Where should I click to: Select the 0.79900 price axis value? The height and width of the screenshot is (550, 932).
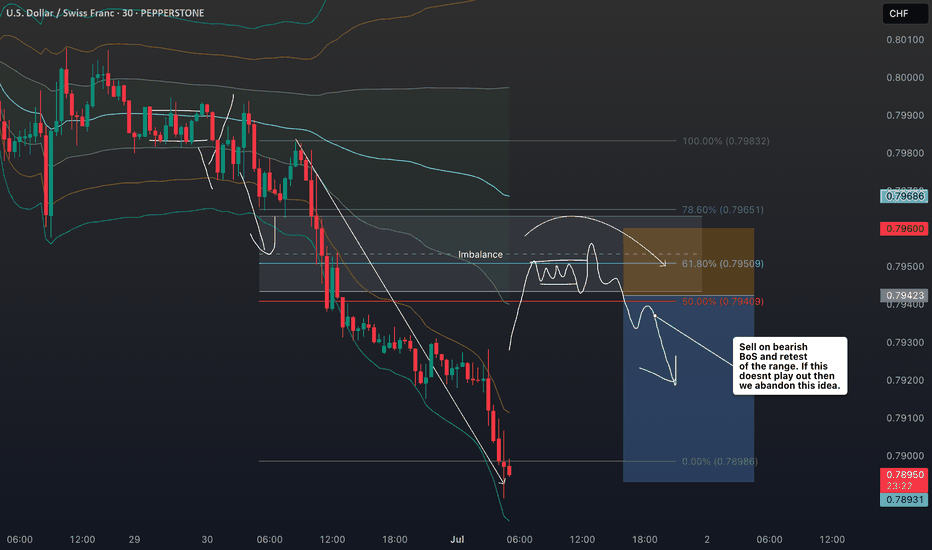tap(905, 115)
